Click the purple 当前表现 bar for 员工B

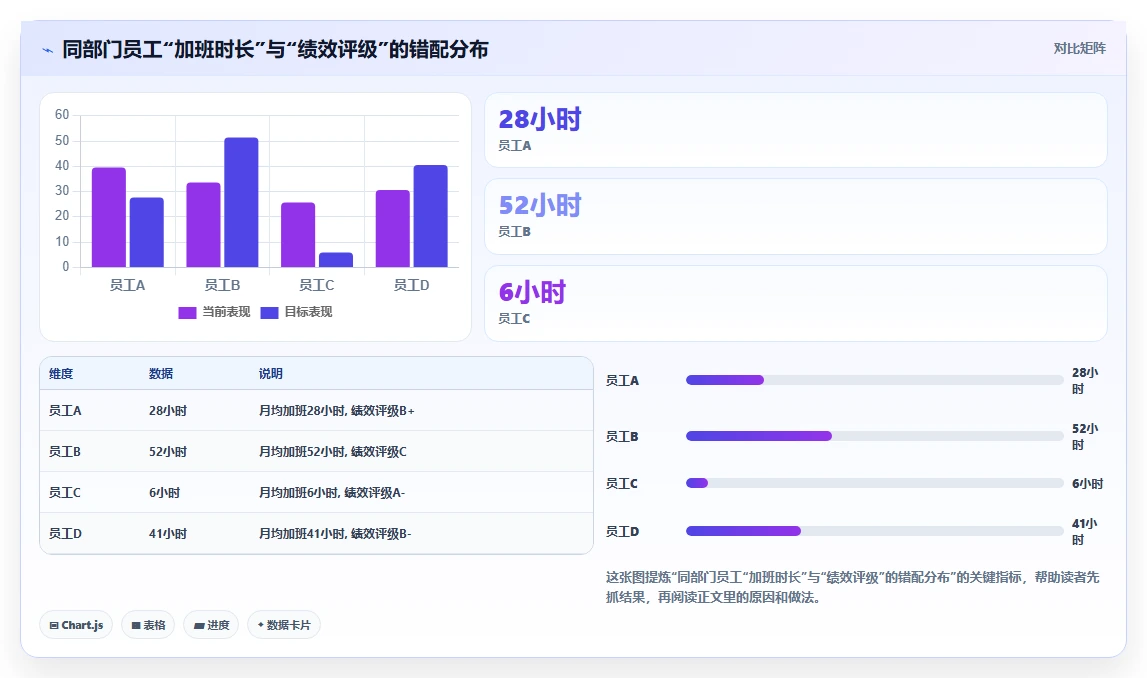(203, 225)
